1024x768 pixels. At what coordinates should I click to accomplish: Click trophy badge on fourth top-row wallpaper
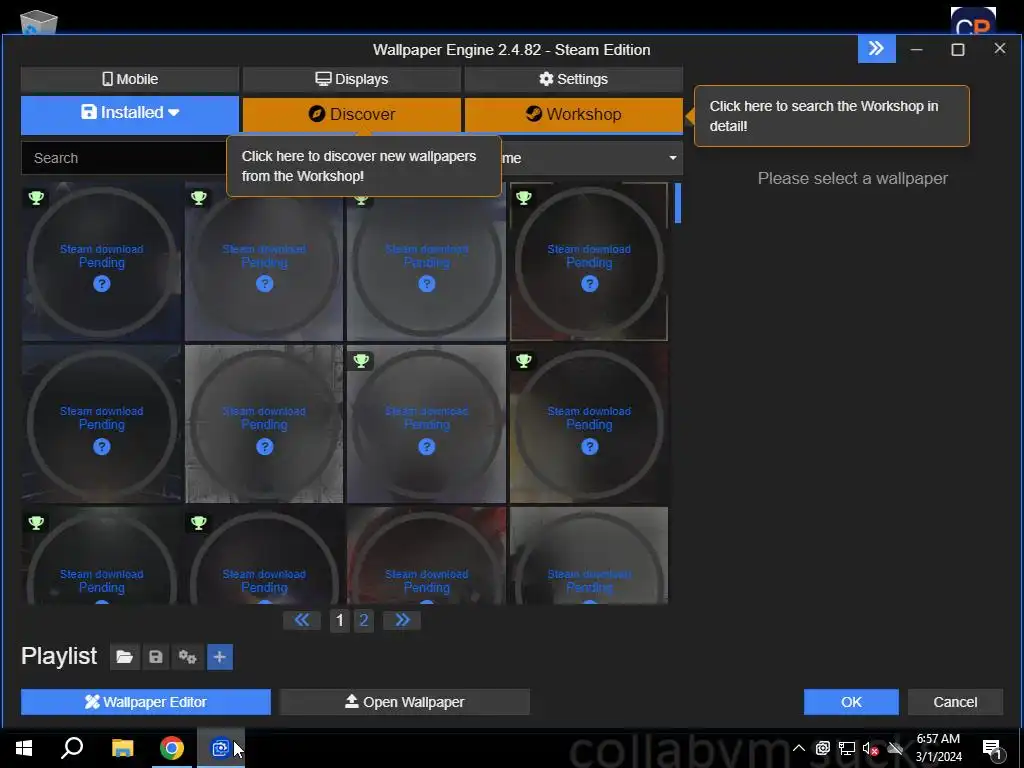click(523, 198)
